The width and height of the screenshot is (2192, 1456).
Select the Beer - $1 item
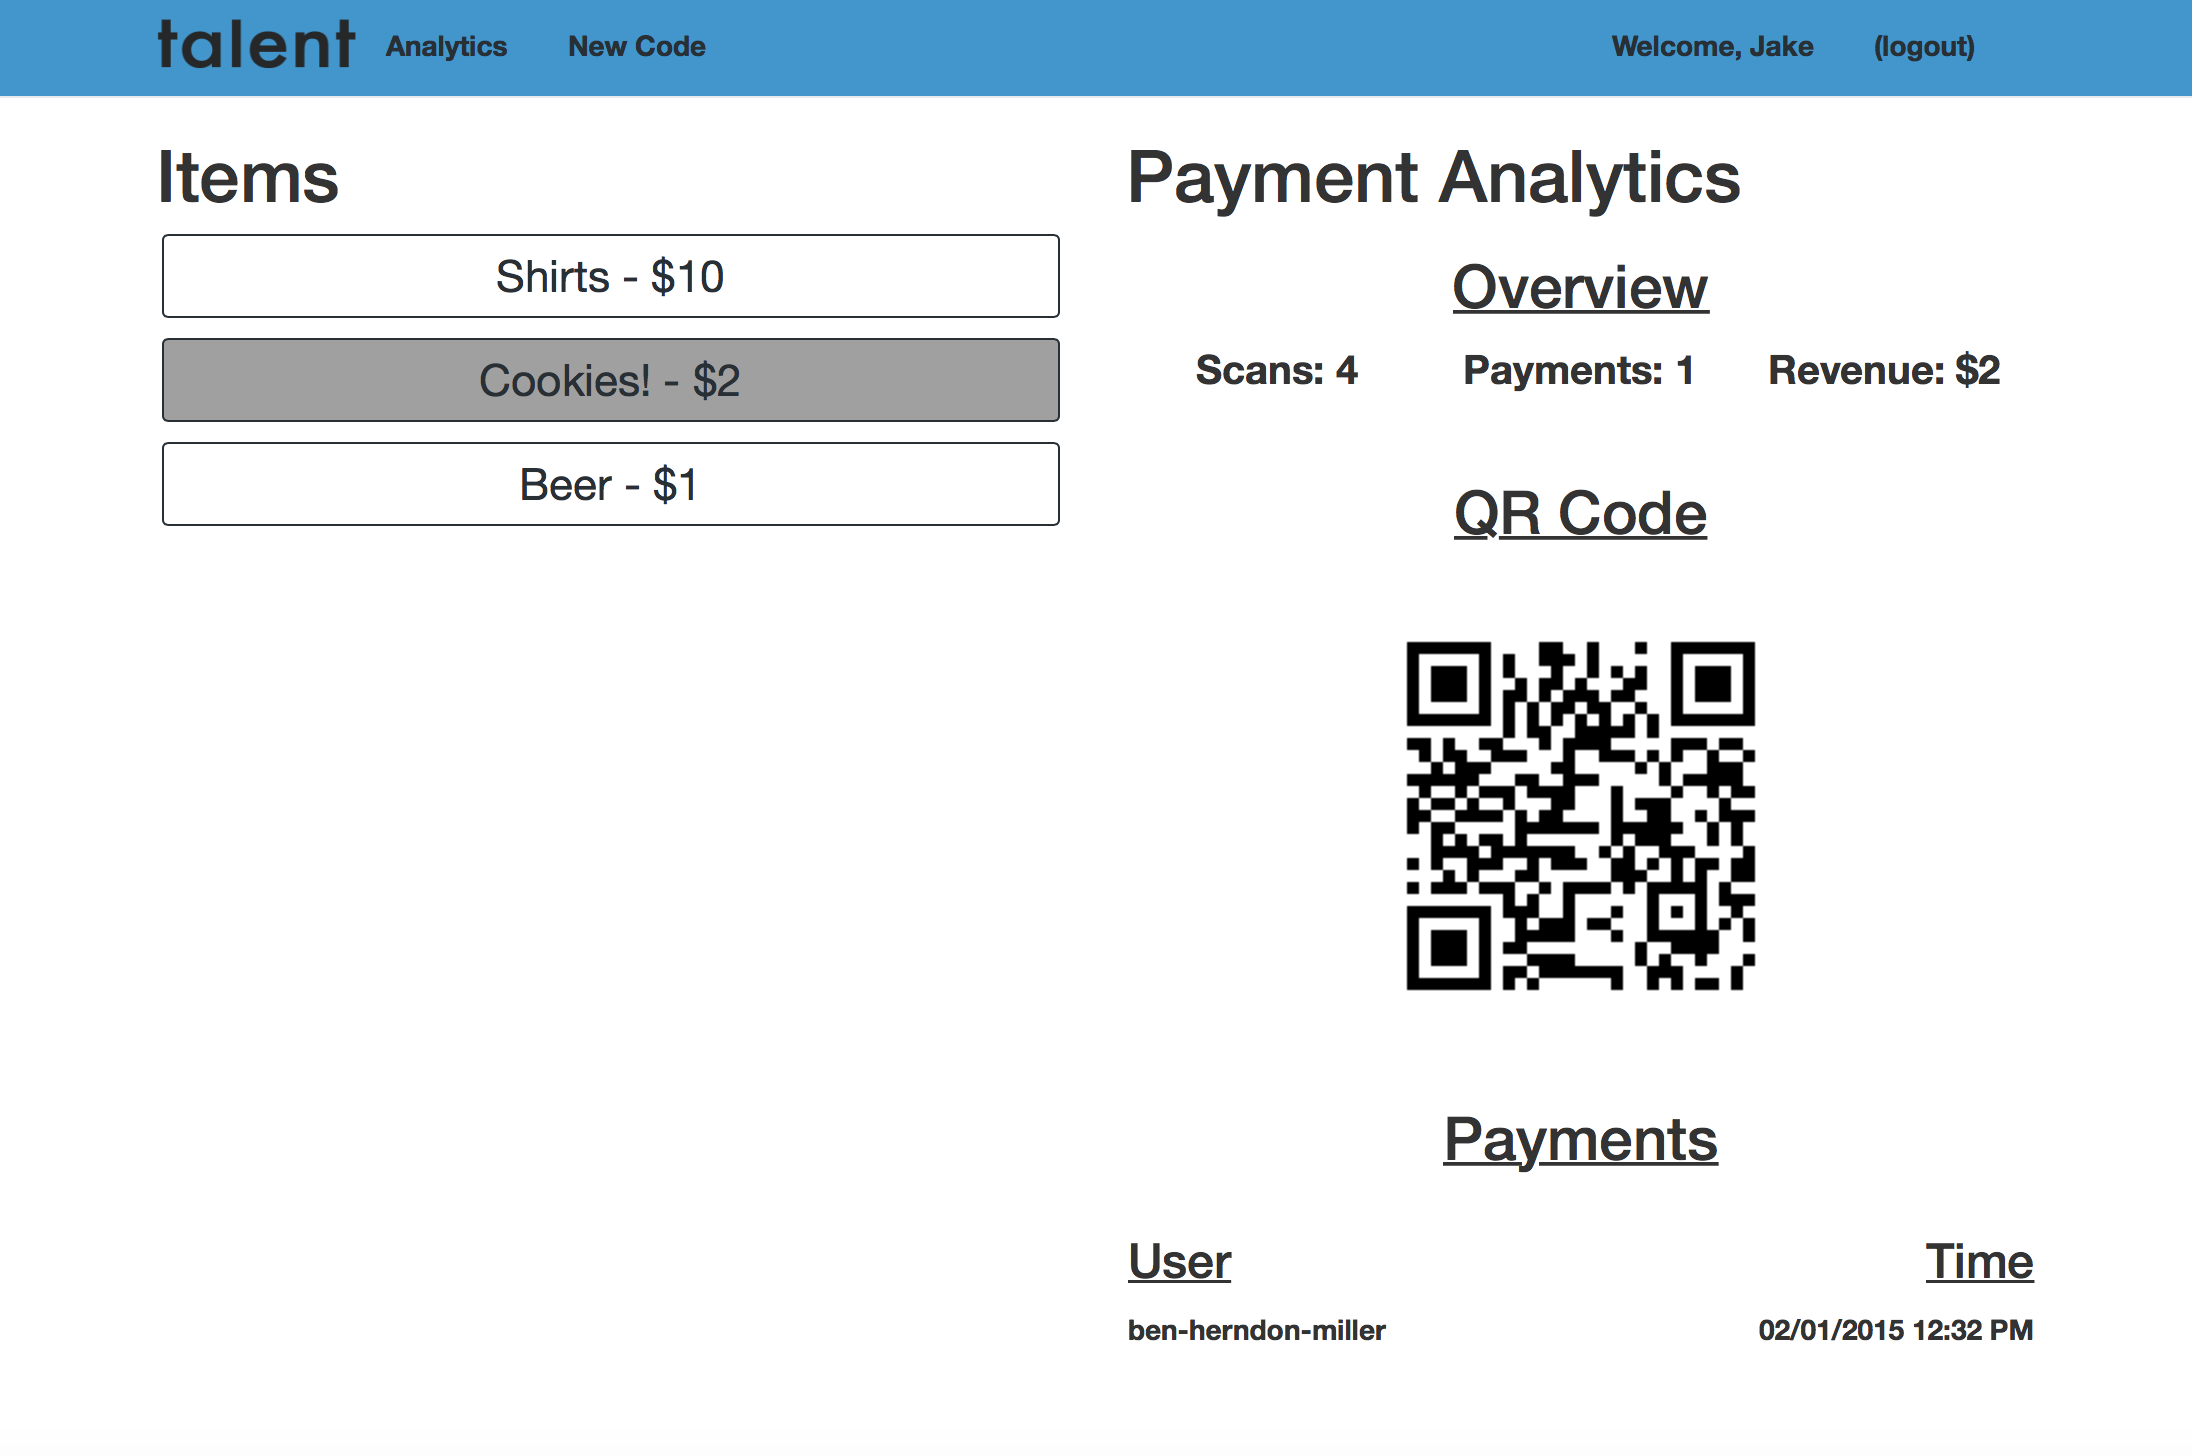point(610,485)
